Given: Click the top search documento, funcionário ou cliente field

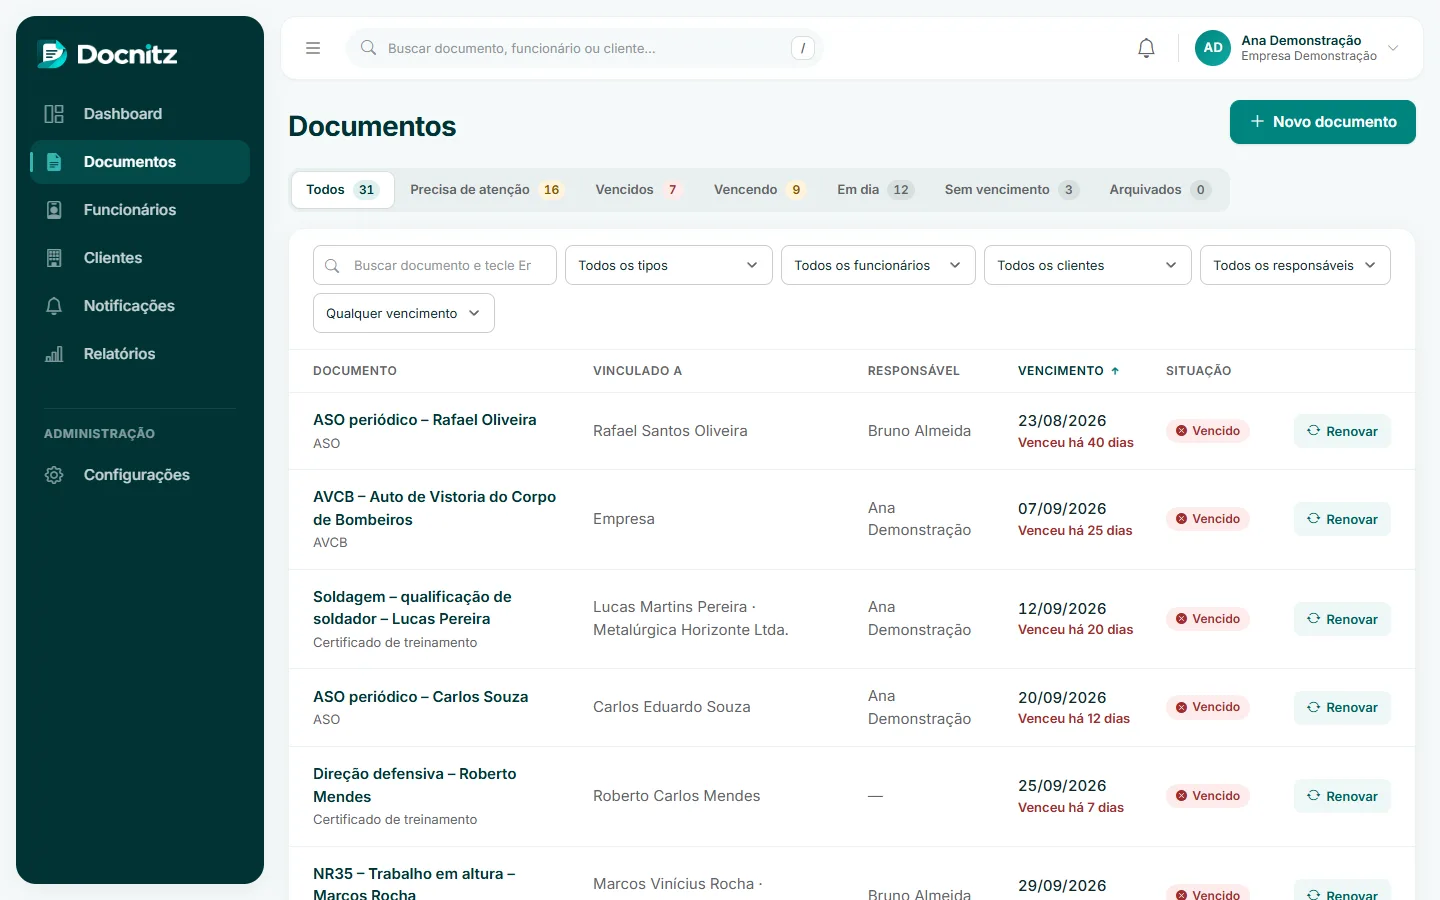Looking at the screenshot, I should [x=584, y=48].
